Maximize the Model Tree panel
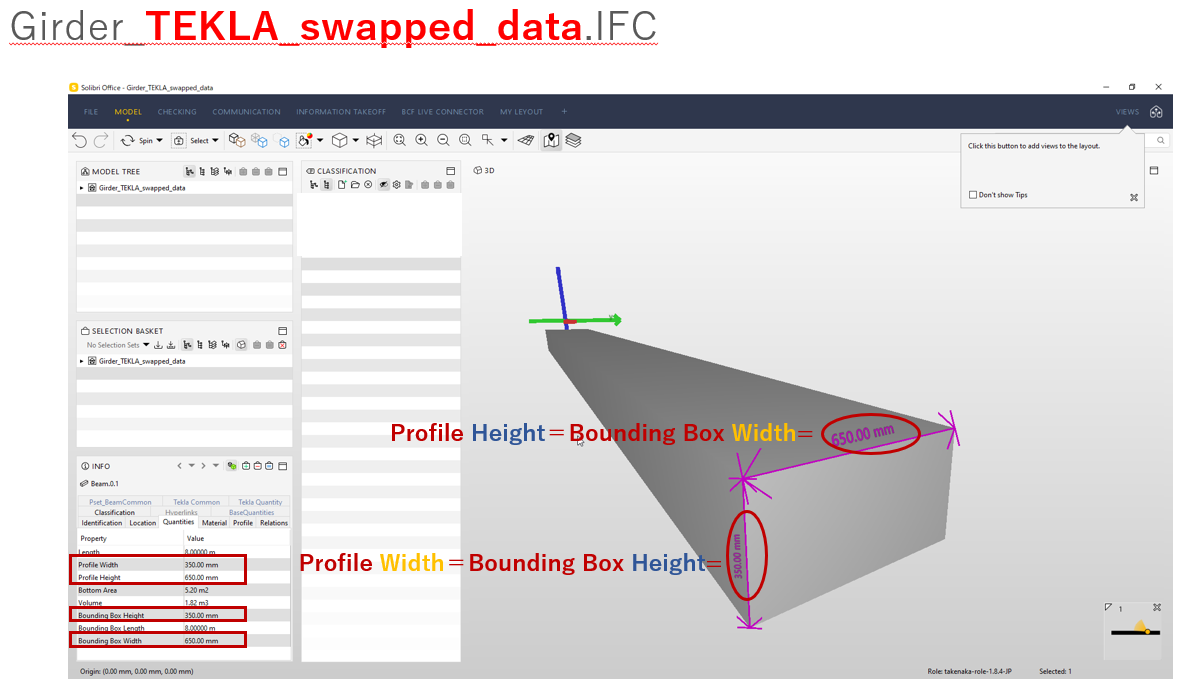The height and width of the screenshot is (690, 1200). pyautogui.click(x=283, y=172)
